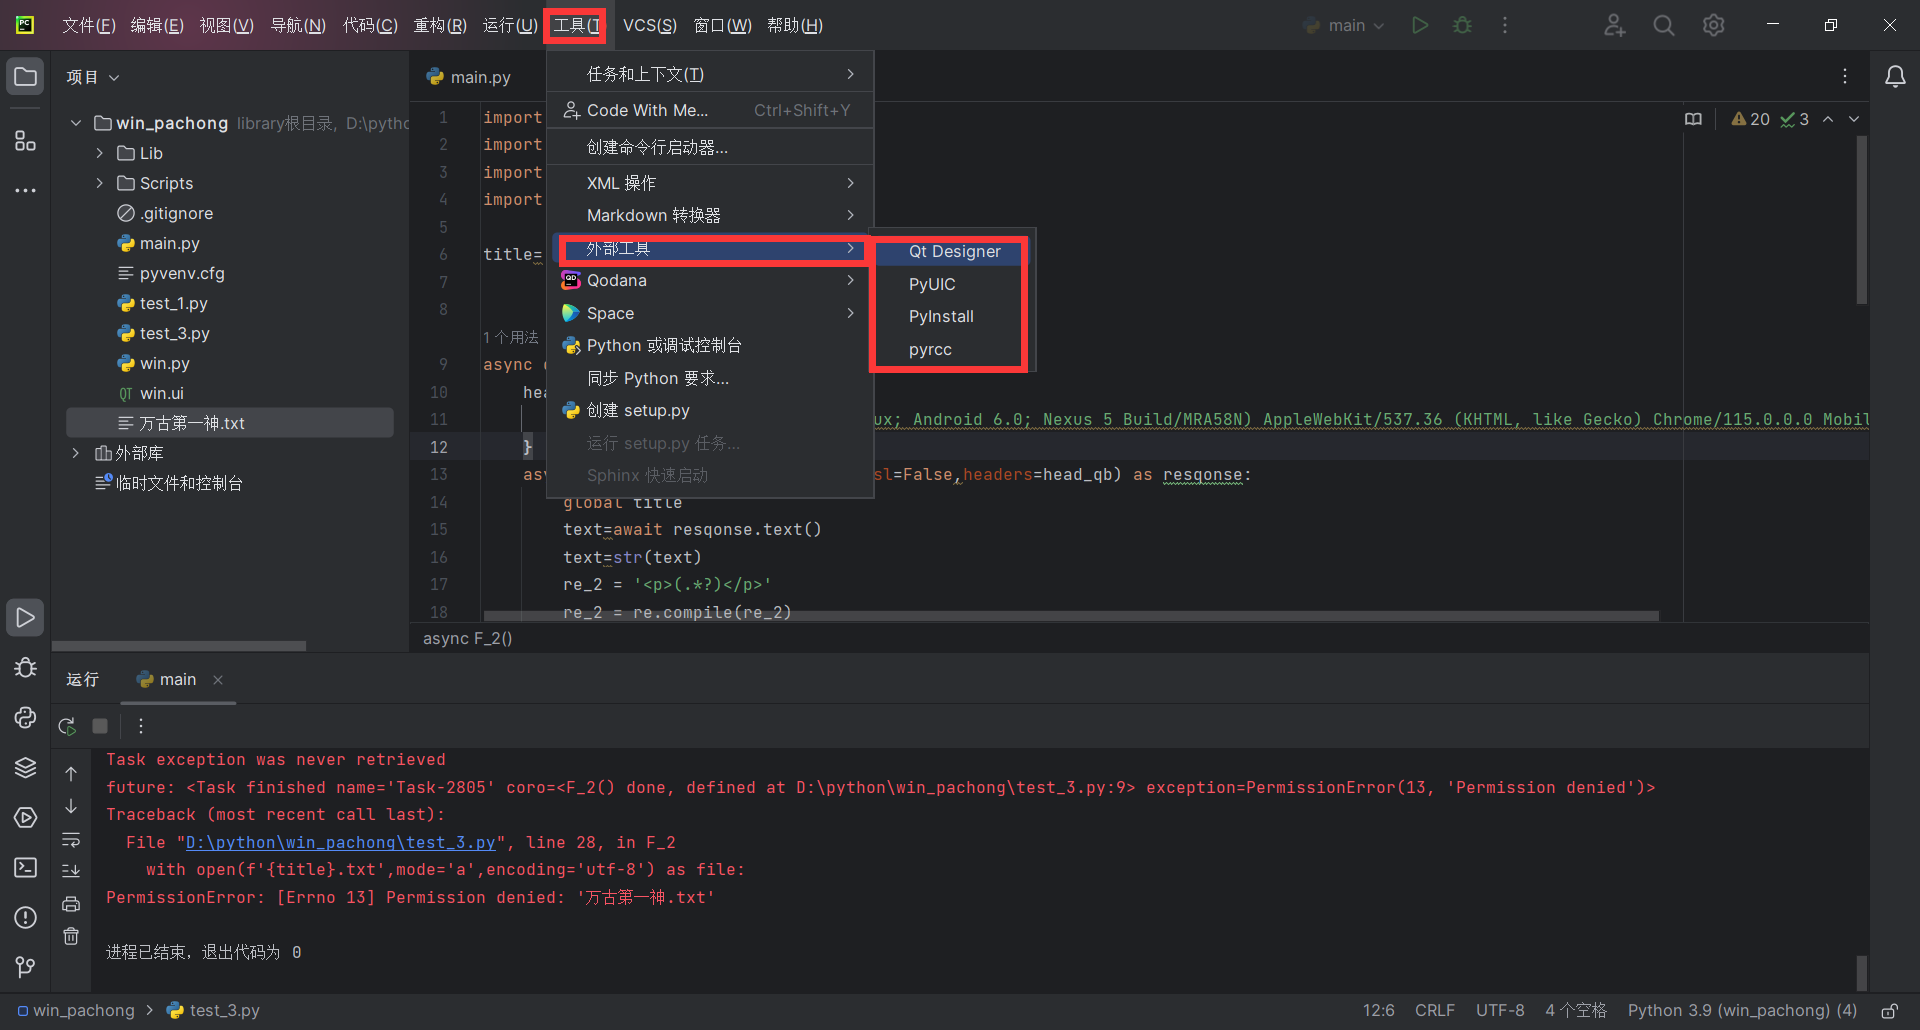Open the Git version control panel
Image resolution: width=1920 pixels, height=1030 pixels.
point(25,966)
